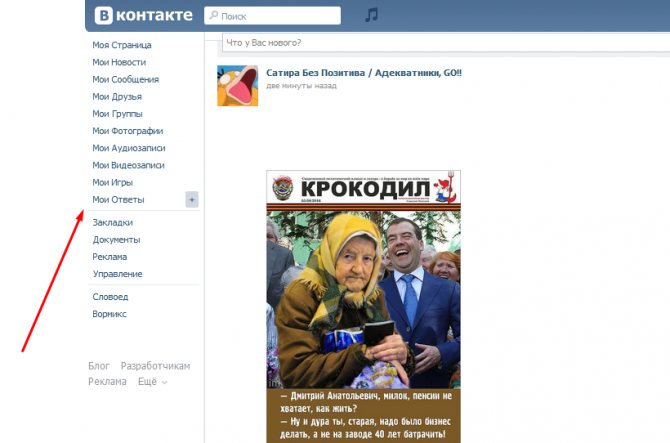Go to Мои Новости
The height and width of the screenshot is (443, 670).
119,62
